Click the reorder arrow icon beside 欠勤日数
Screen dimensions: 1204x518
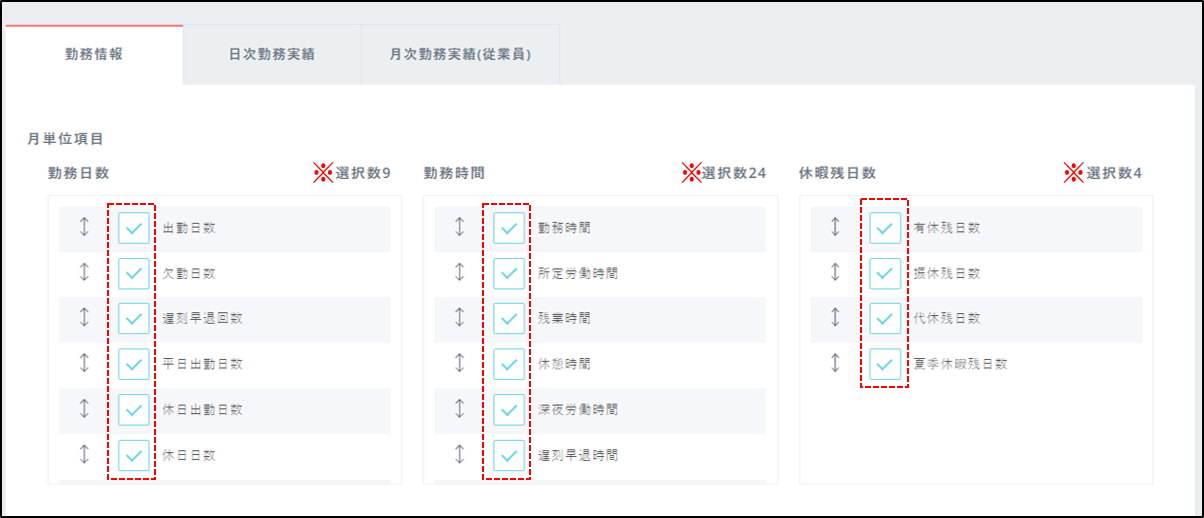click(x=84, y=273)
